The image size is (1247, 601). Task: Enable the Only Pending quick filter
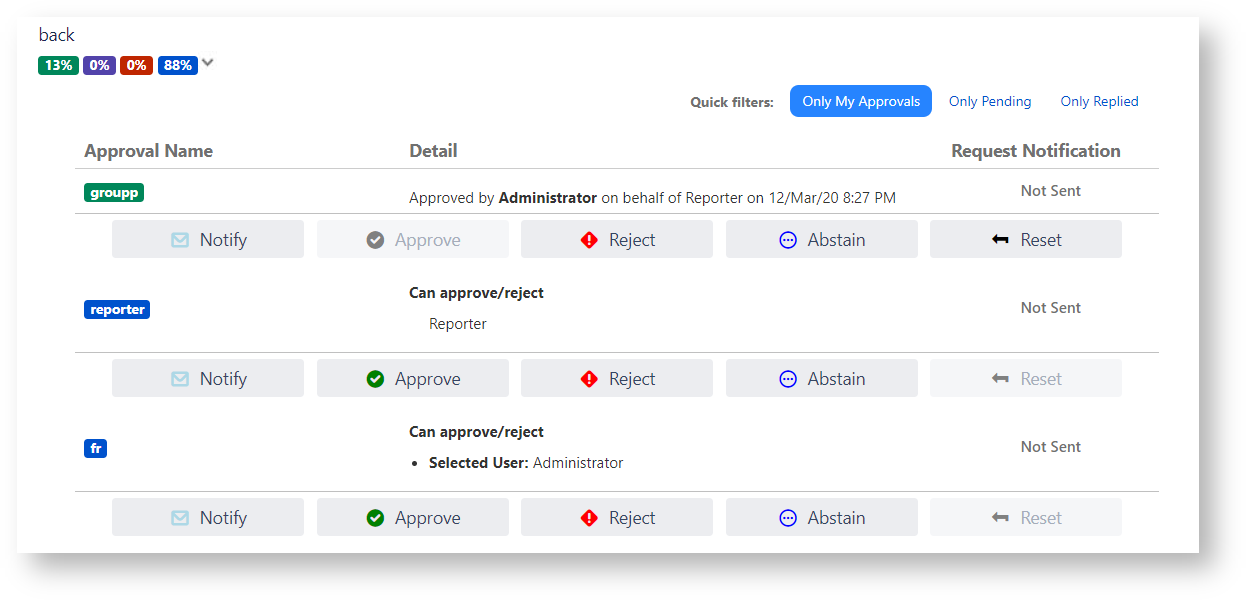(989, 101)
